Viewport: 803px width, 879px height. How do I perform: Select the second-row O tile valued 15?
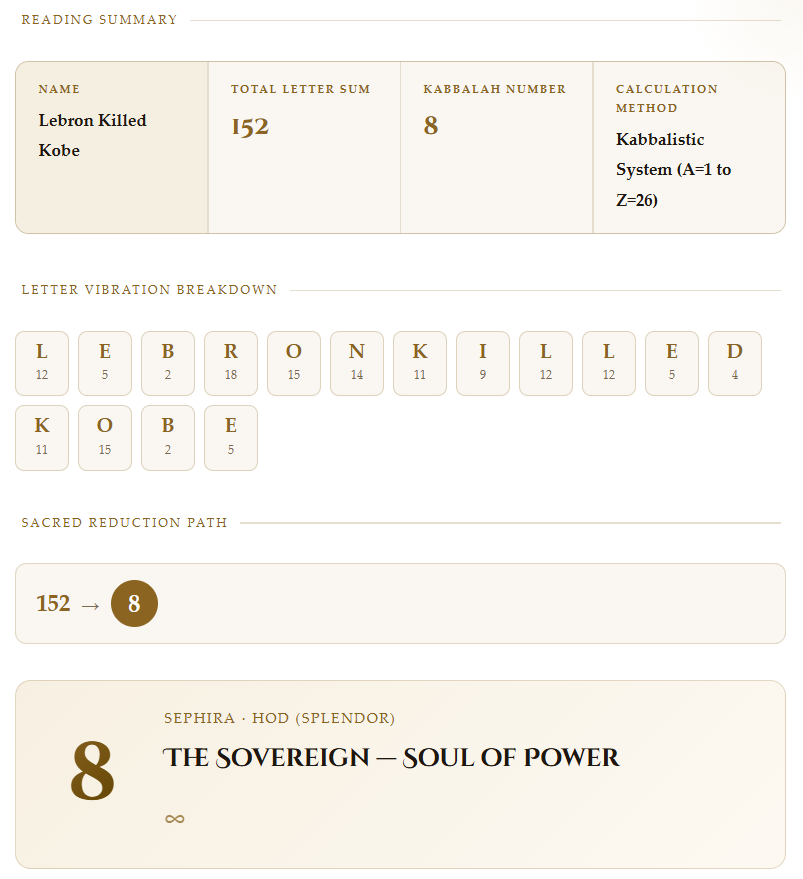(x=105, y=438)
